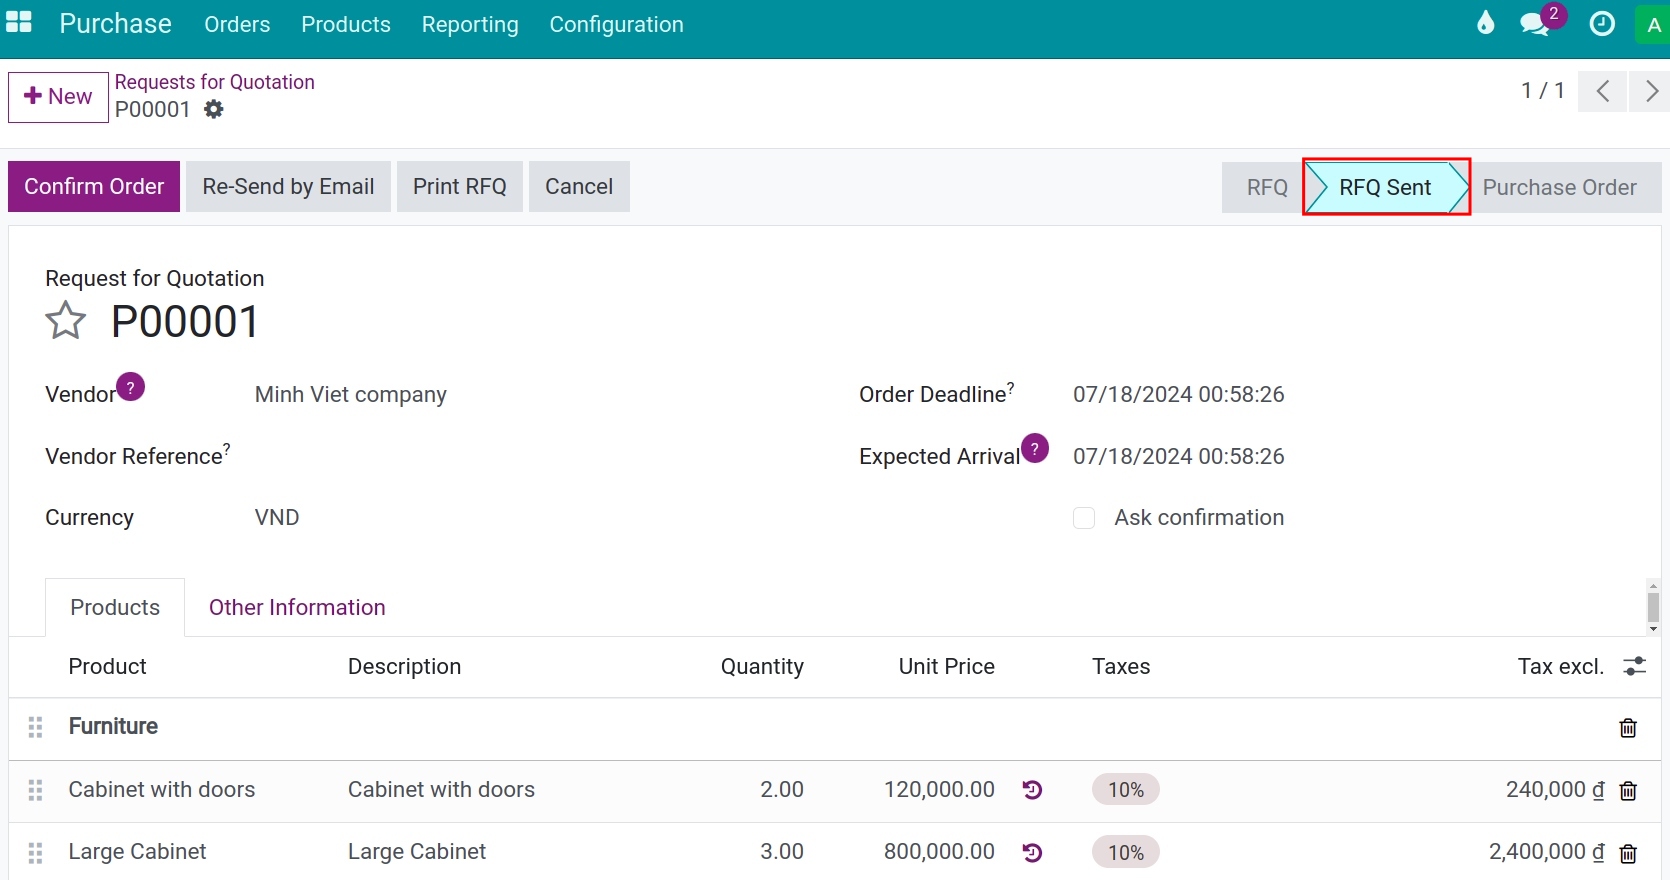Click the products list scrollbar
The image size is (1670, 880).
tap(1653, 607)
